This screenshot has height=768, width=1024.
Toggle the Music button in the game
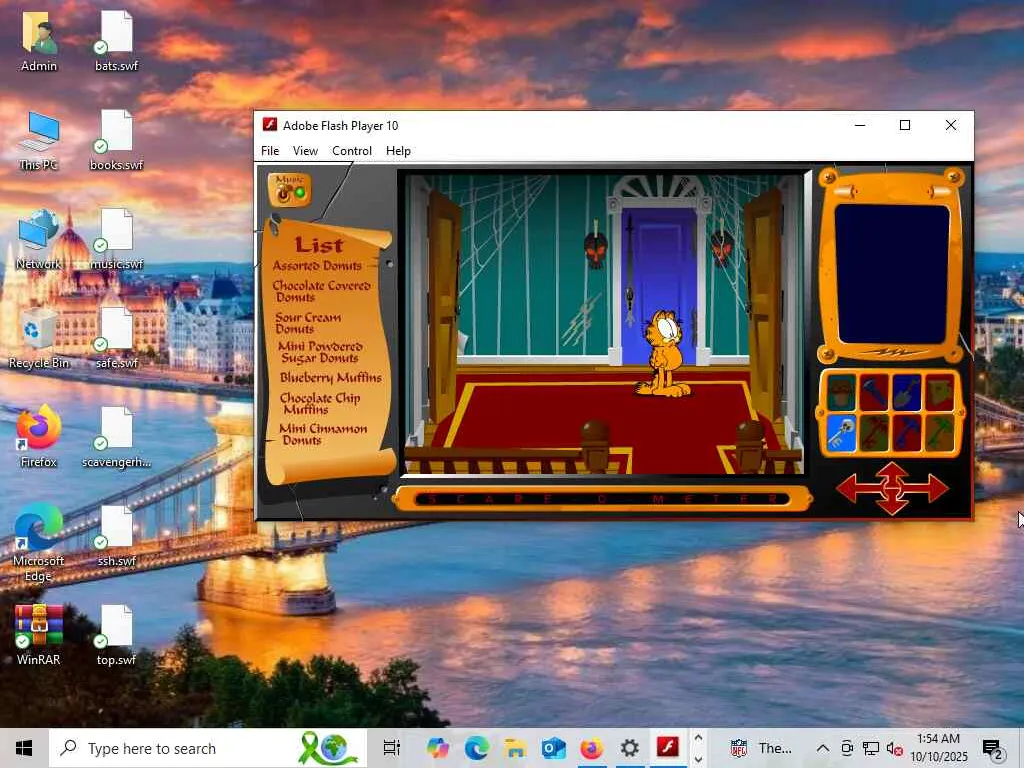click(x=289, y=189)
